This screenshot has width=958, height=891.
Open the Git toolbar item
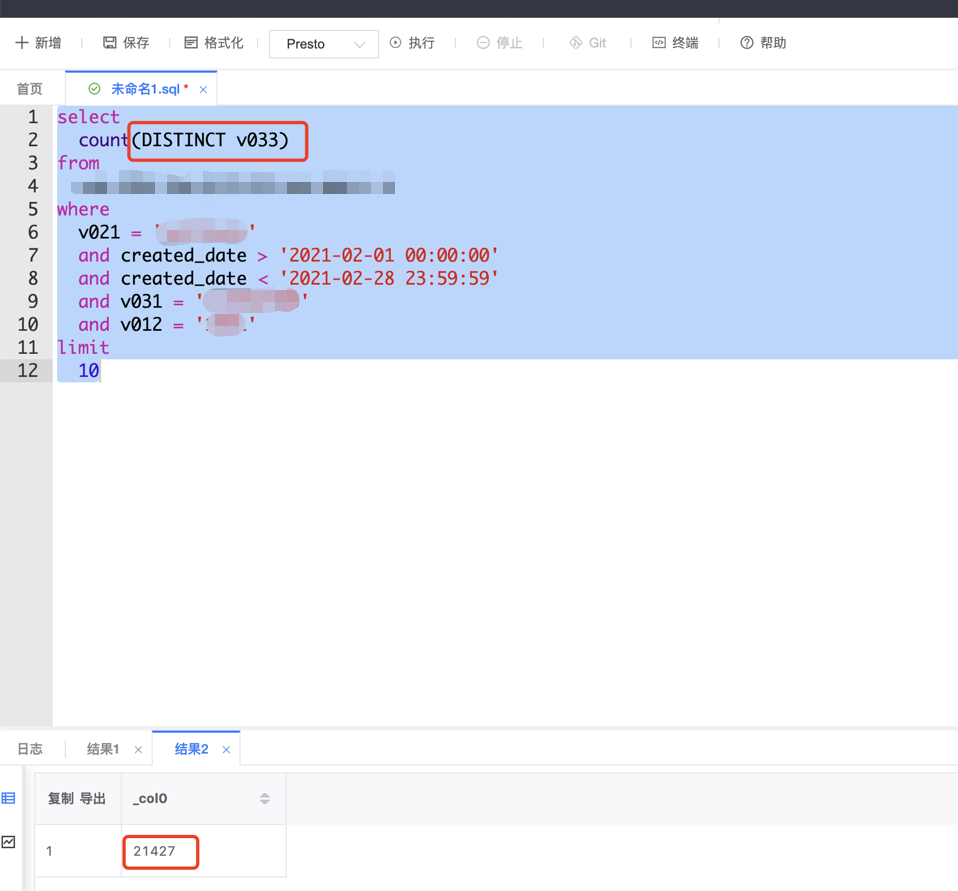point(587,43)
